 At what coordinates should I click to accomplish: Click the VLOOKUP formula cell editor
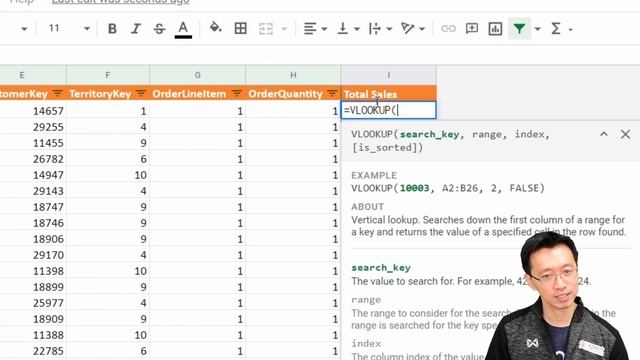389,110
